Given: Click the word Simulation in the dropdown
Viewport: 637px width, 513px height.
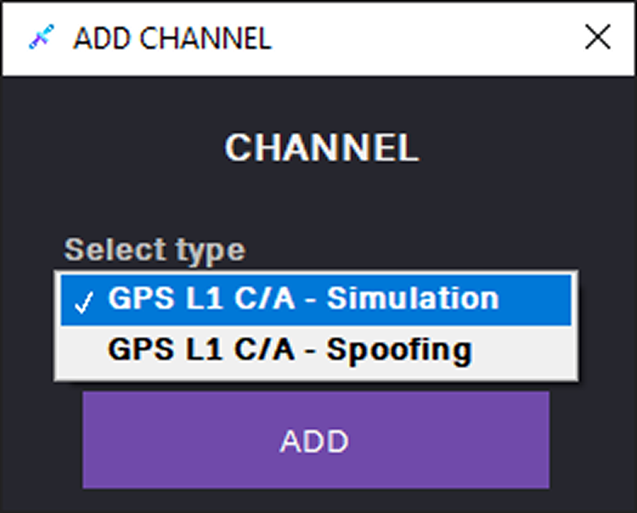Looking at the screenshot, I should tap(413, 299).
